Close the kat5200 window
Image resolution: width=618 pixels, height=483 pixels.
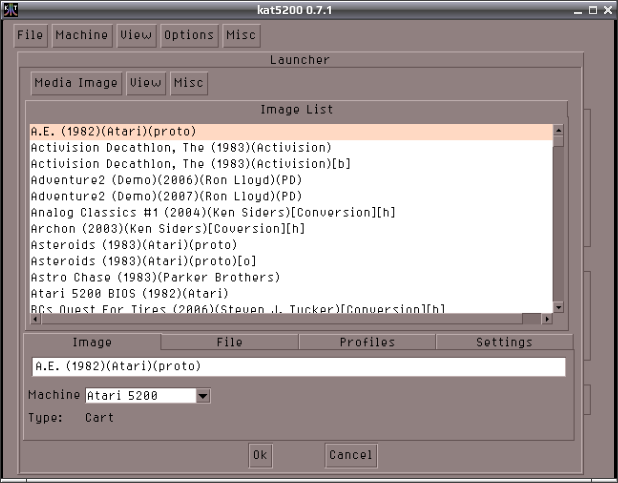(608, 10)
